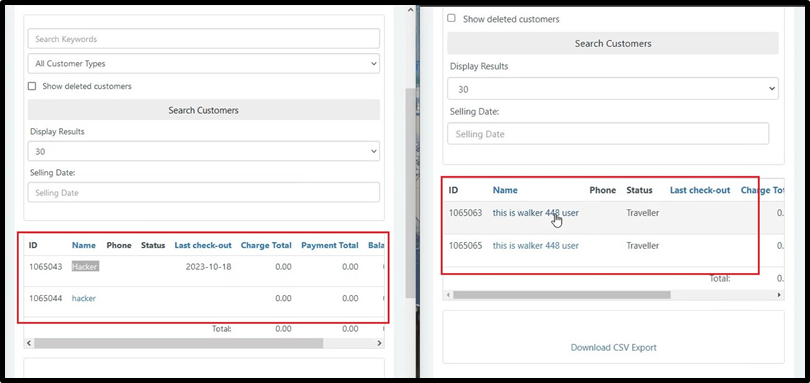Open walker 448 user ID 1065063
810x383 pixels.
[536, 213]
